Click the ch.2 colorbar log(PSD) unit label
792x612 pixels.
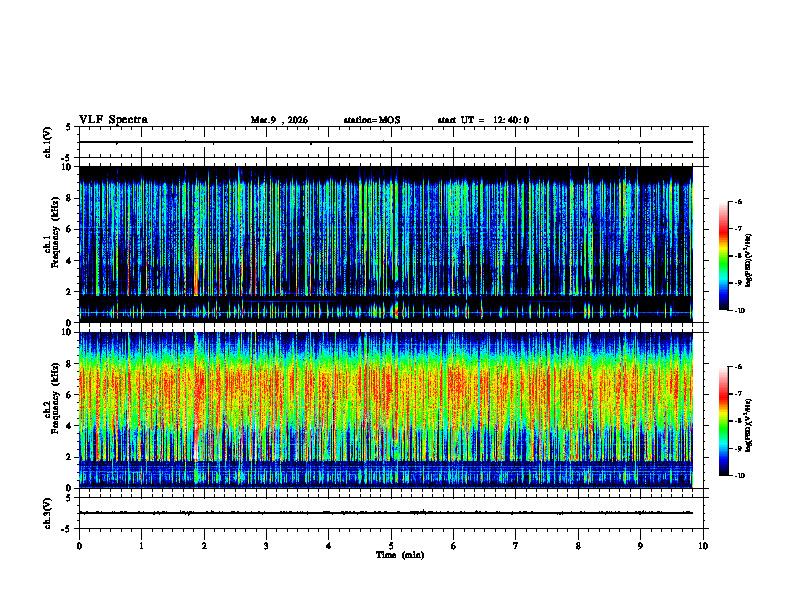[x=748, y=425]
